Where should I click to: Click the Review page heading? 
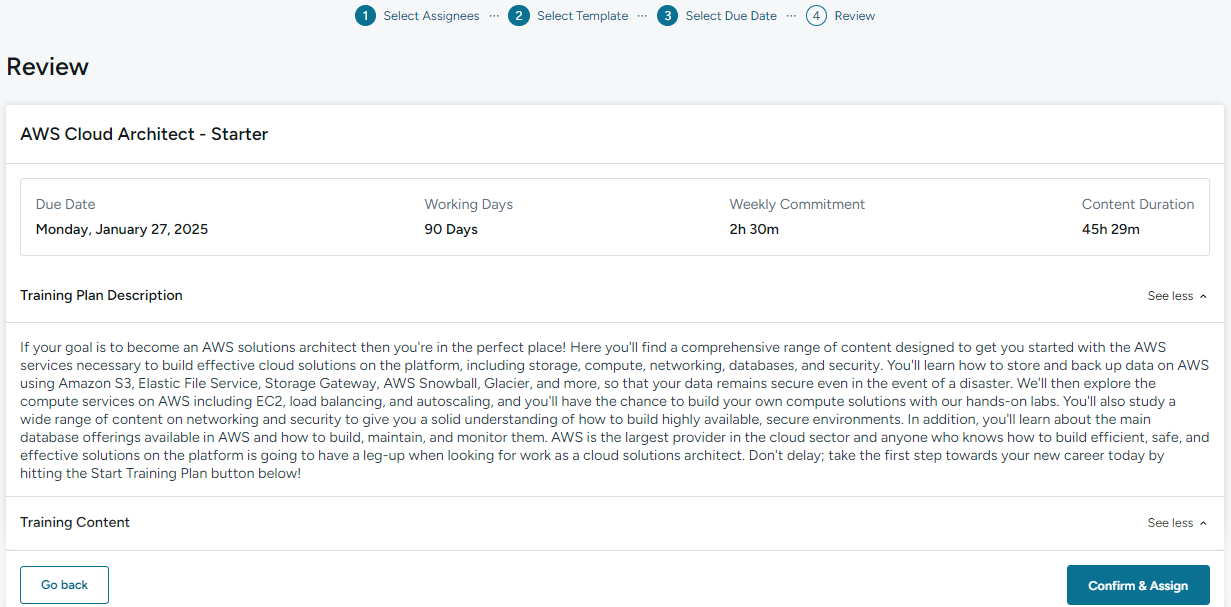pos(48,67)
